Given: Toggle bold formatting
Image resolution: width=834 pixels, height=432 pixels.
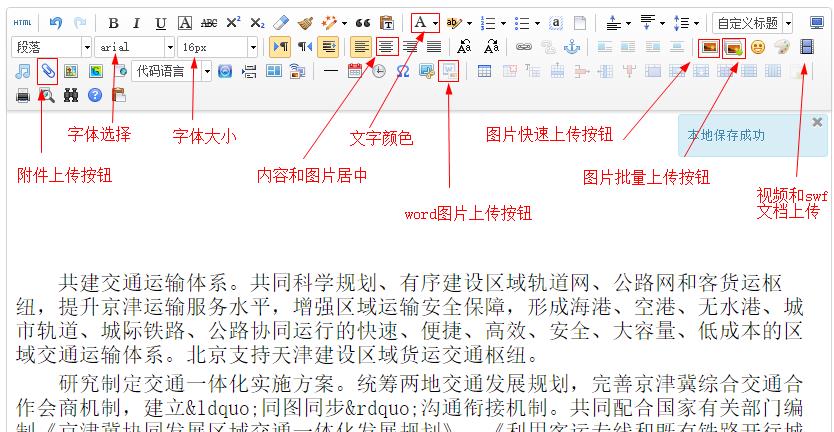Looking at the screenshot, I should [x=113, y=22].
